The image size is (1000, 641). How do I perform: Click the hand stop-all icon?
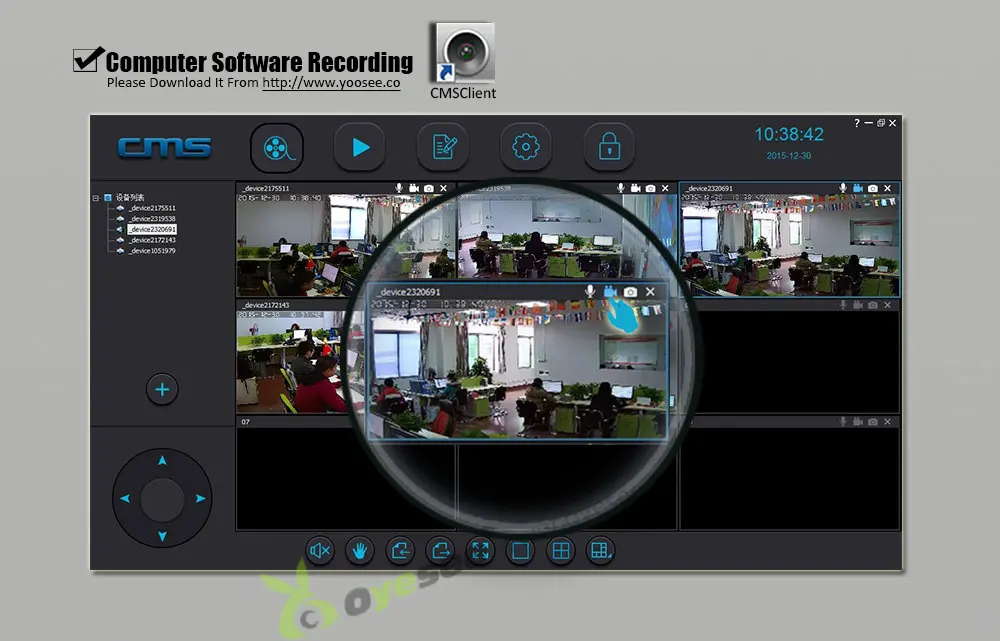(x=360, y=550)
